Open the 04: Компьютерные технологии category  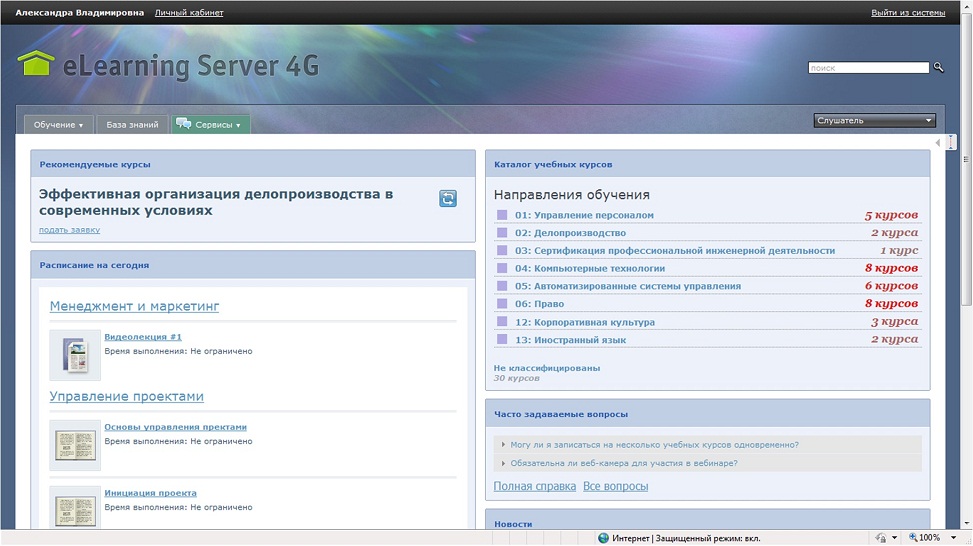(x=589, y=268)
